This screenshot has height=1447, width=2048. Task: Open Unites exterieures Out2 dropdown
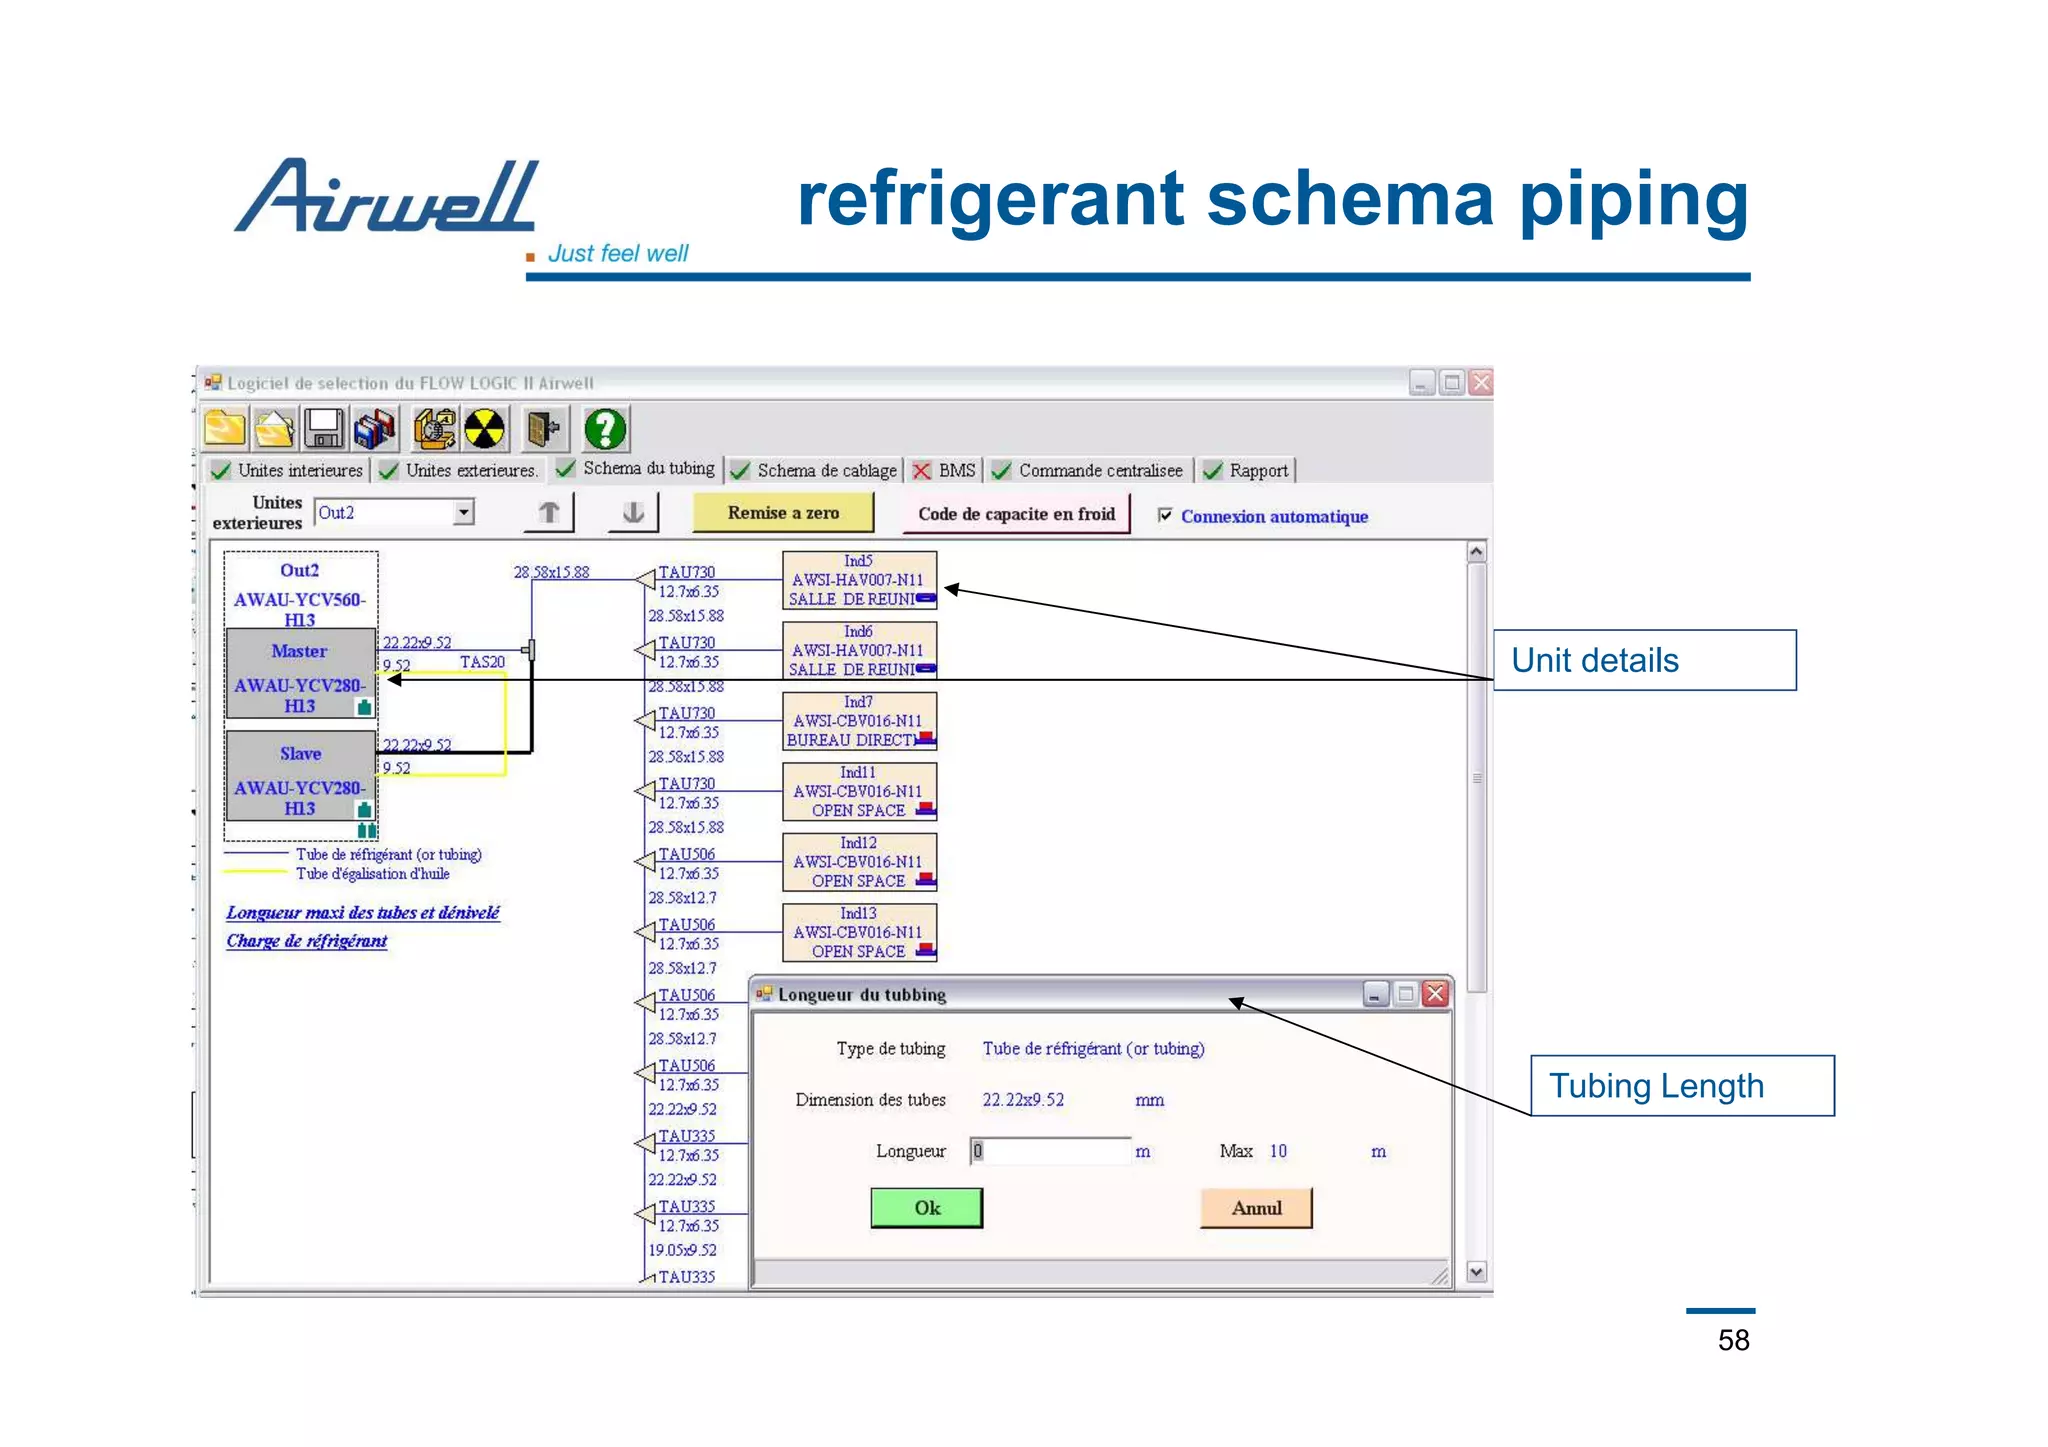pos(463,513)
